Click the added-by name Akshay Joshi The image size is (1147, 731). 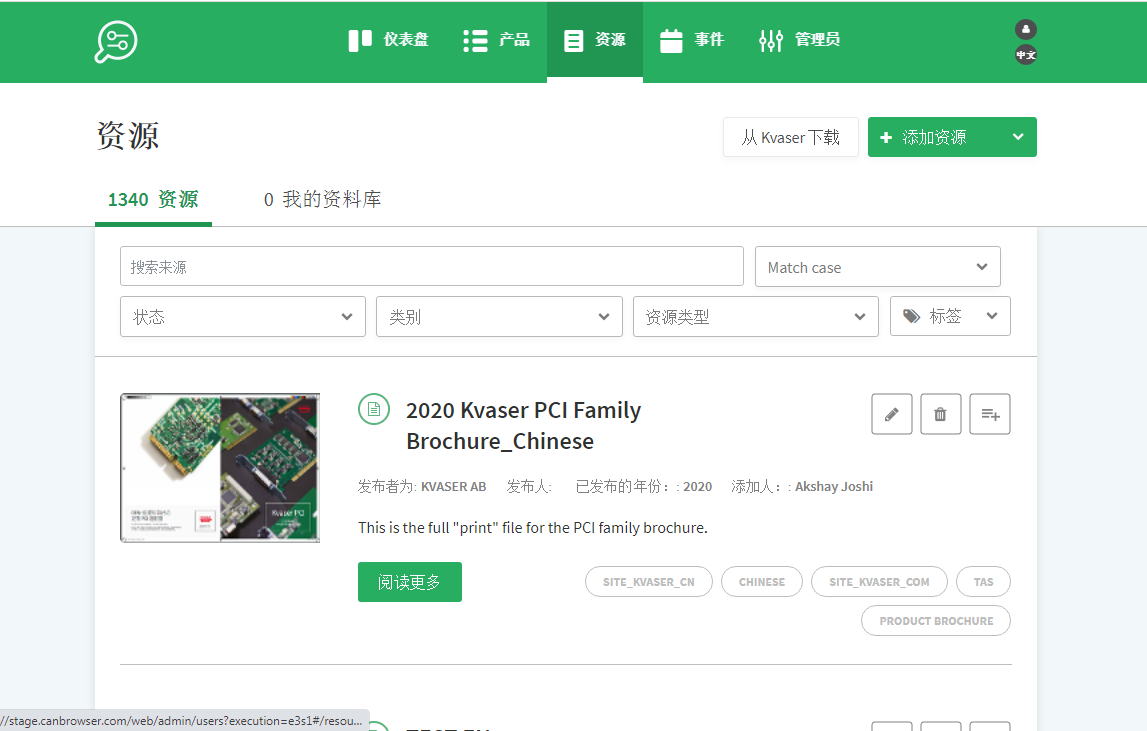click(x=834, y=487)
